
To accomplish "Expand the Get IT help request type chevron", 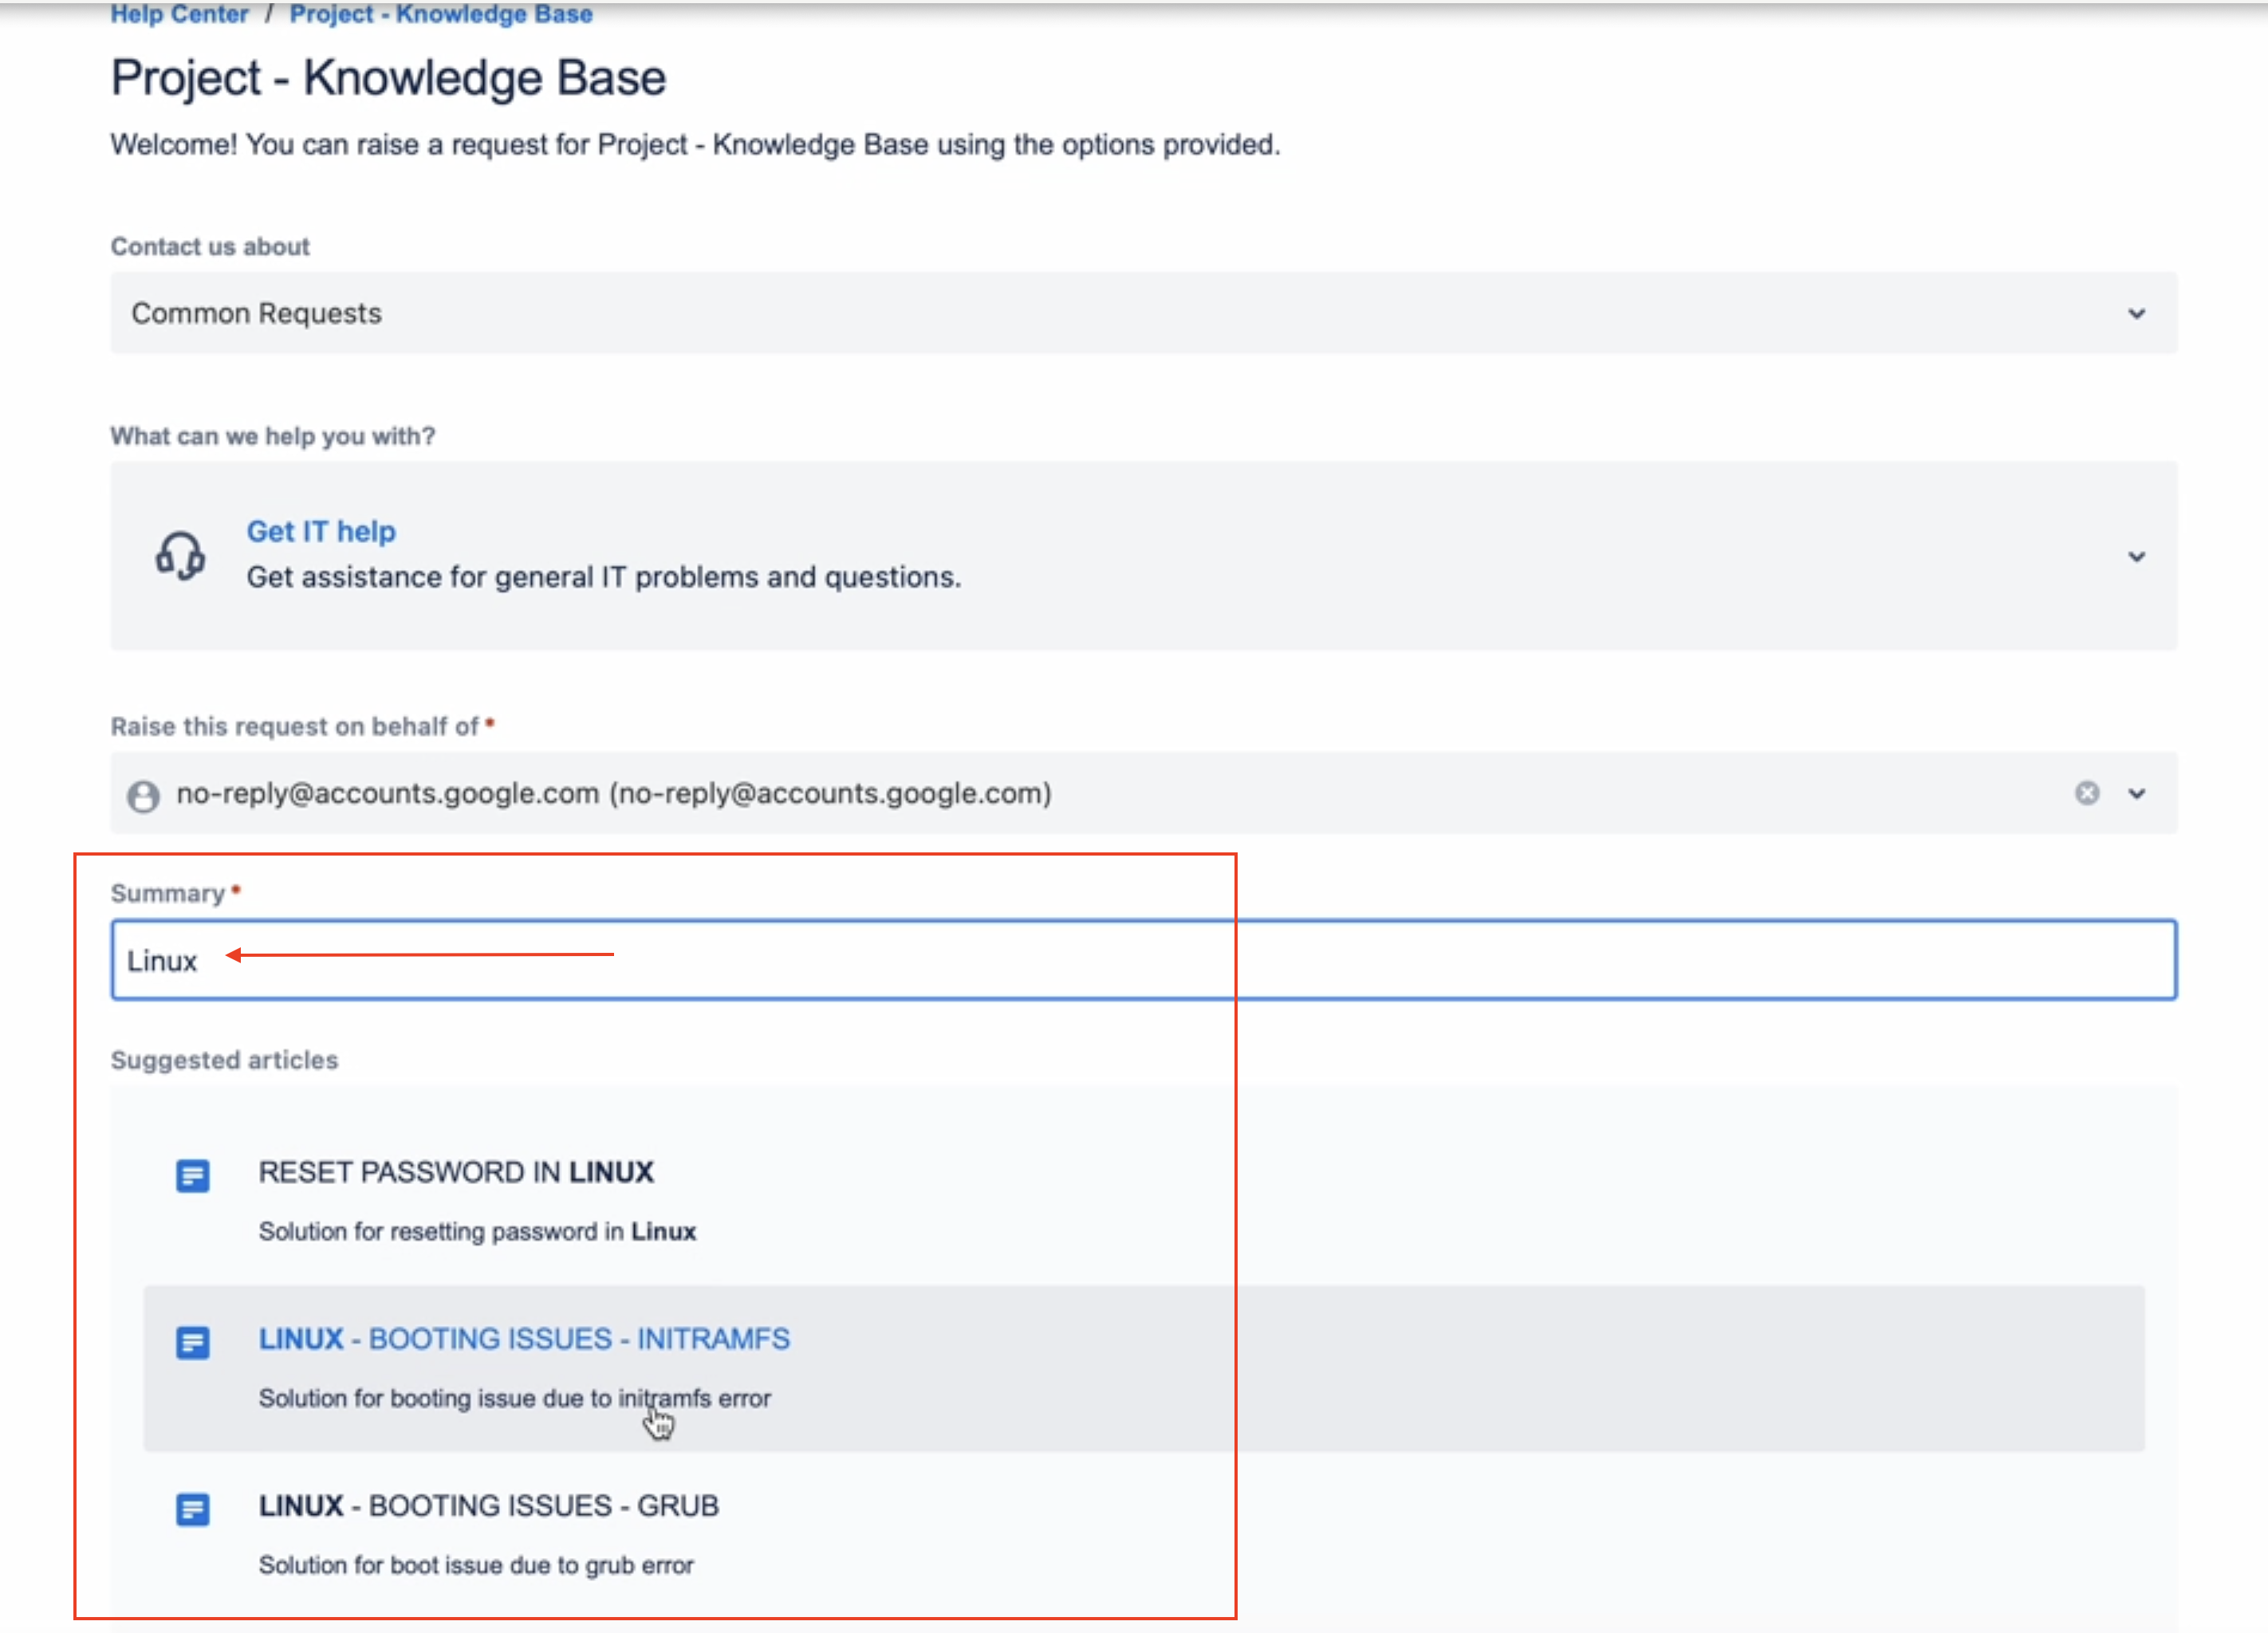I will 2136,557.
